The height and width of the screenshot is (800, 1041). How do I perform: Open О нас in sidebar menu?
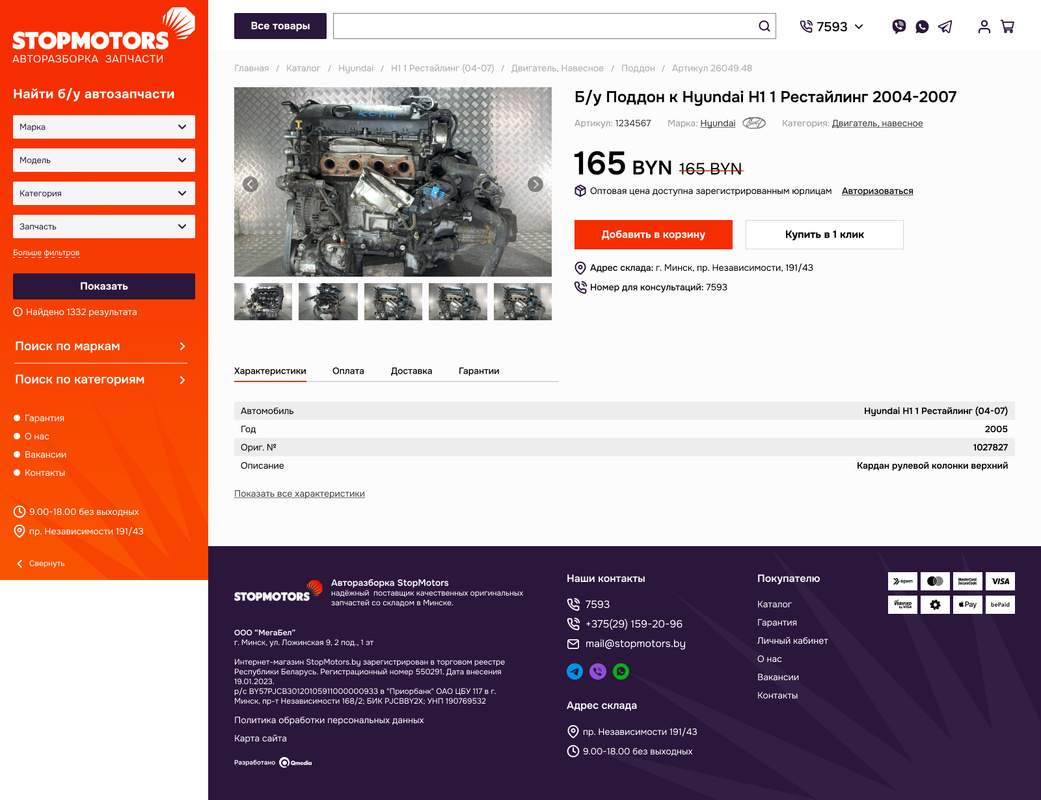coord(37,436)
